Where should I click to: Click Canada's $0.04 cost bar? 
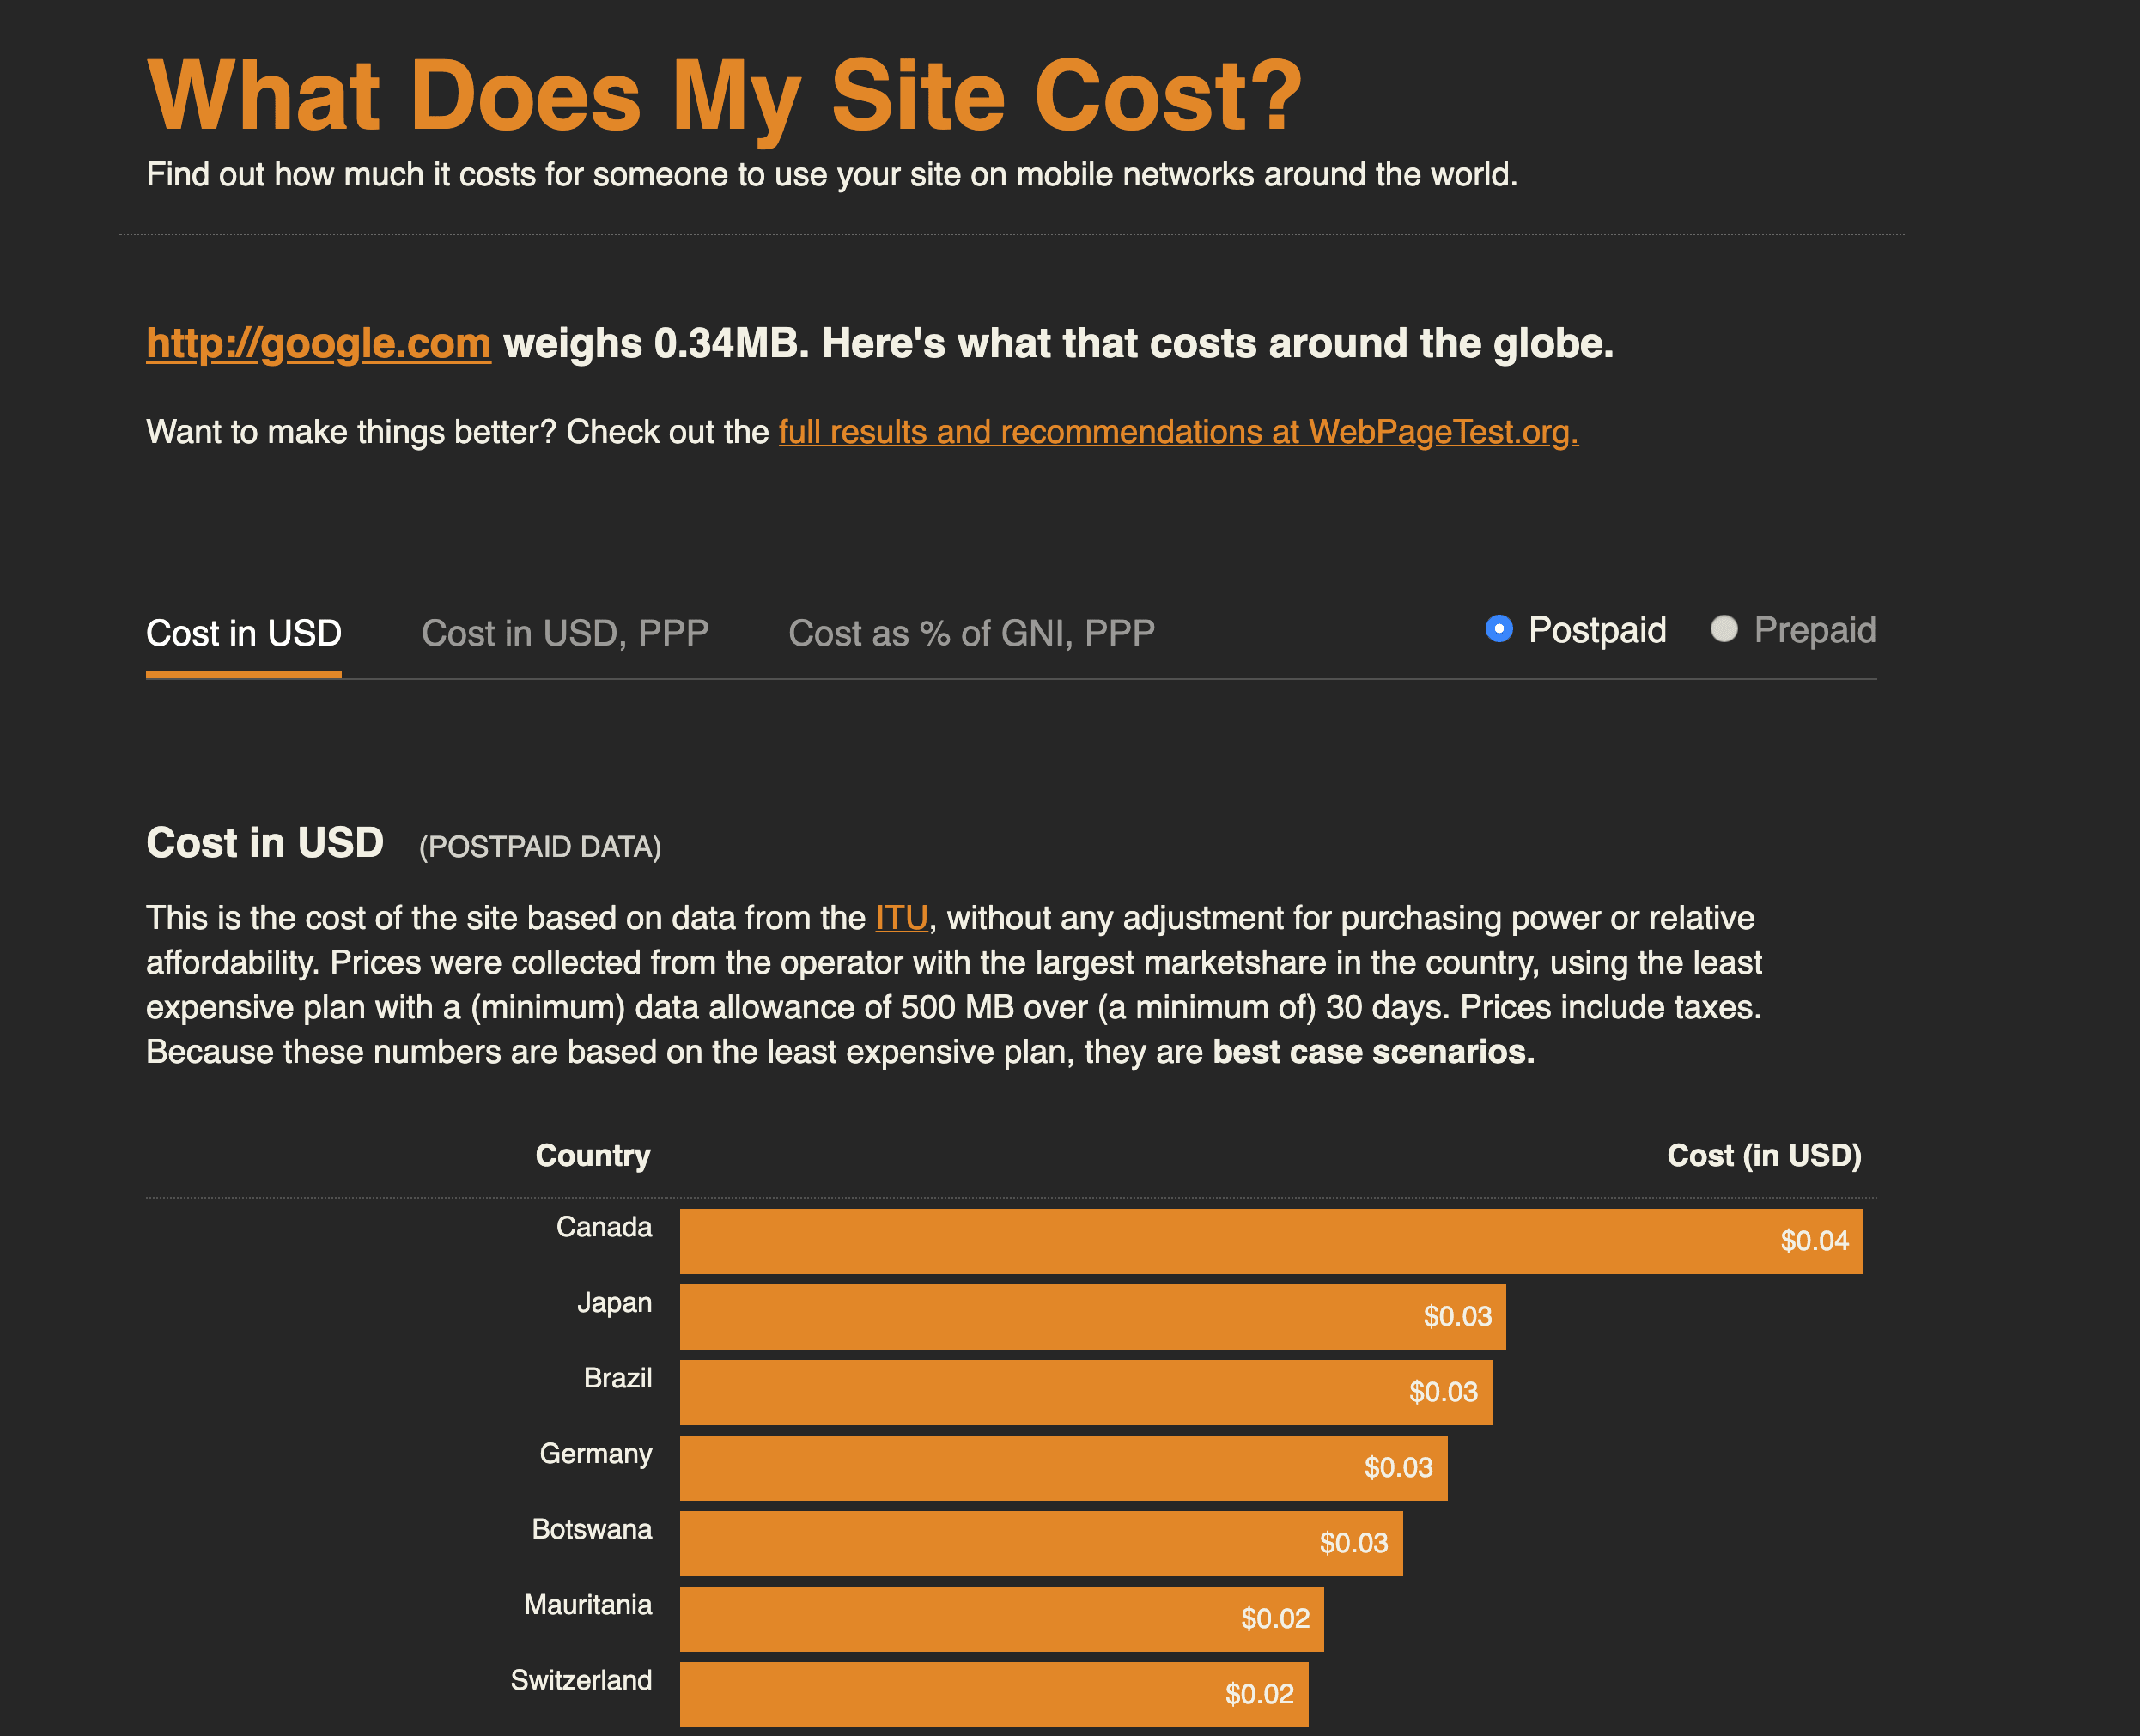coord(1270,1241)
